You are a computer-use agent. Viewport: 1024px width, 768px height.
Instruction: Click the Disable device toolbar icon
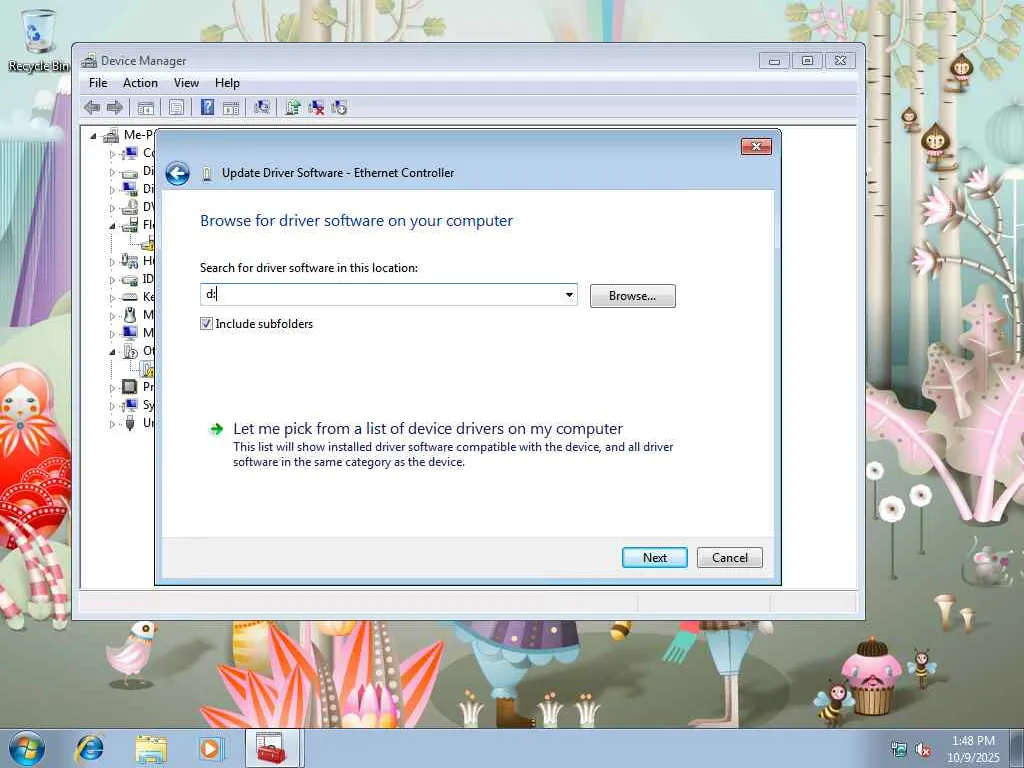(339, 107)
